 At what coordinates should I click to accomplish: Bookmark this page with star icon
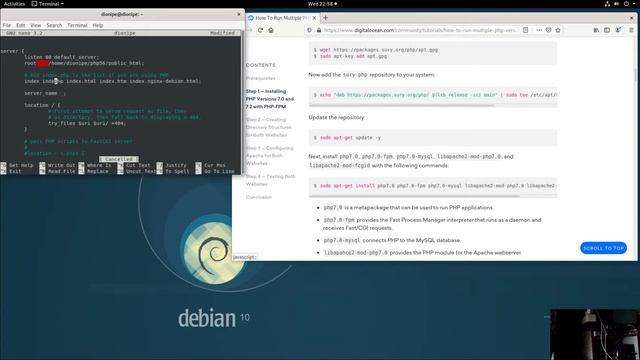coord(558,30)
